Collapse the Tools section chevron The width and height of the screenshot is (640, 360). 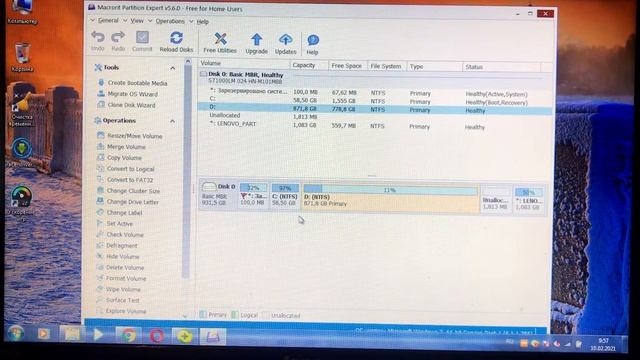point(173,68)
